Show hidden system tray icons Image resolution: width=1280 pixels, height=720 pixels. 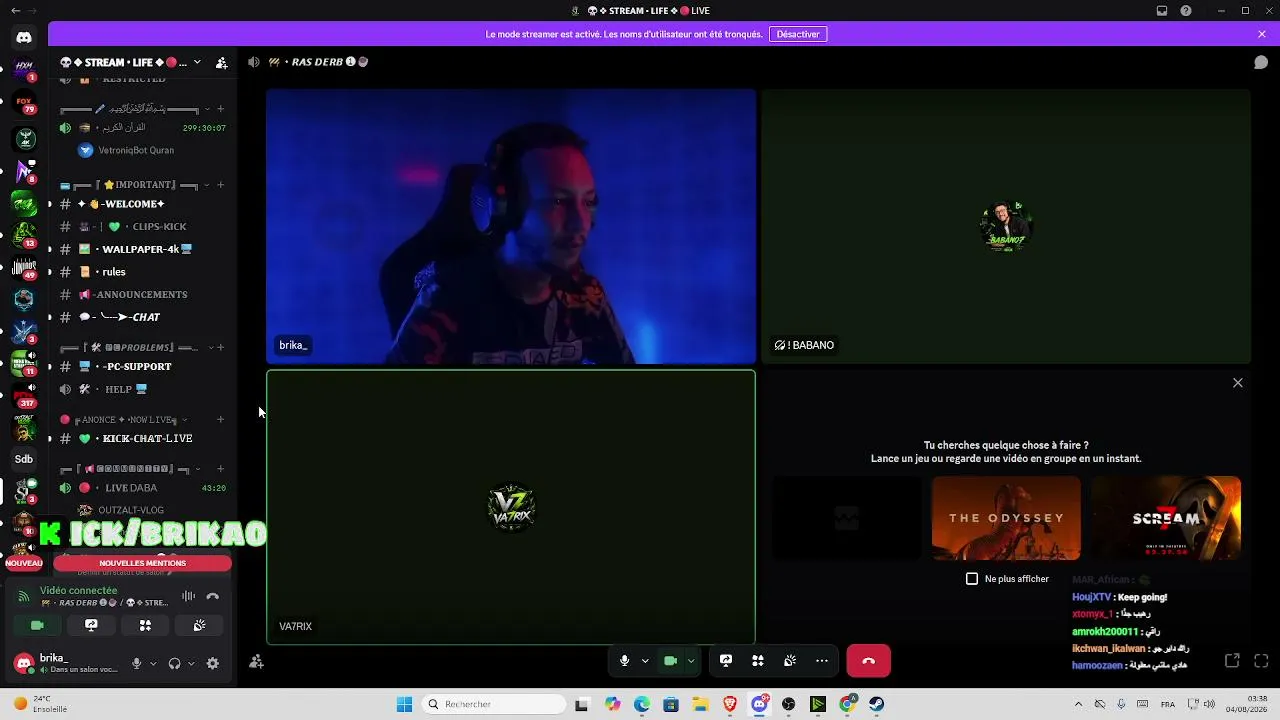pyautogui.click(x=1078, y=704)
